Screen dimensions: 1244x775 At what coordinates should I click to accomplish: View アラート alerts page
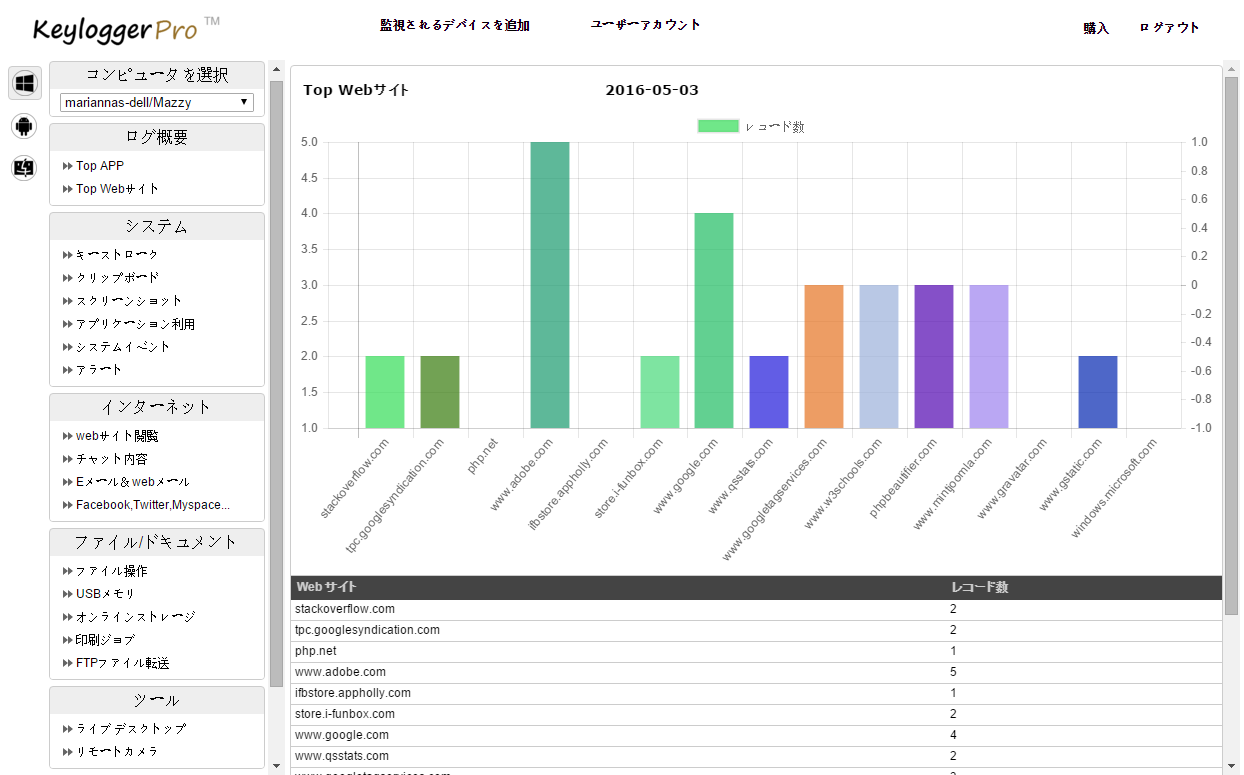tap(99, 370)
